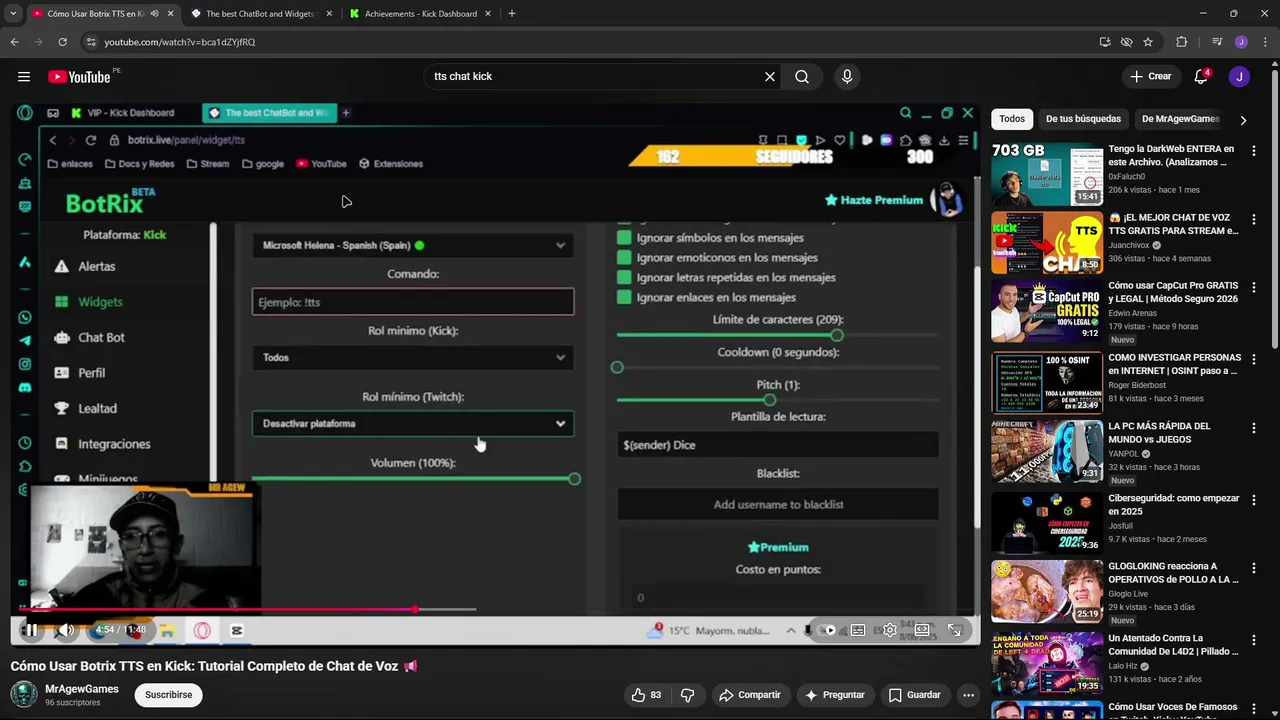Open options menu for GLOGLOKING video
1280x720 pixels.
1254,568
